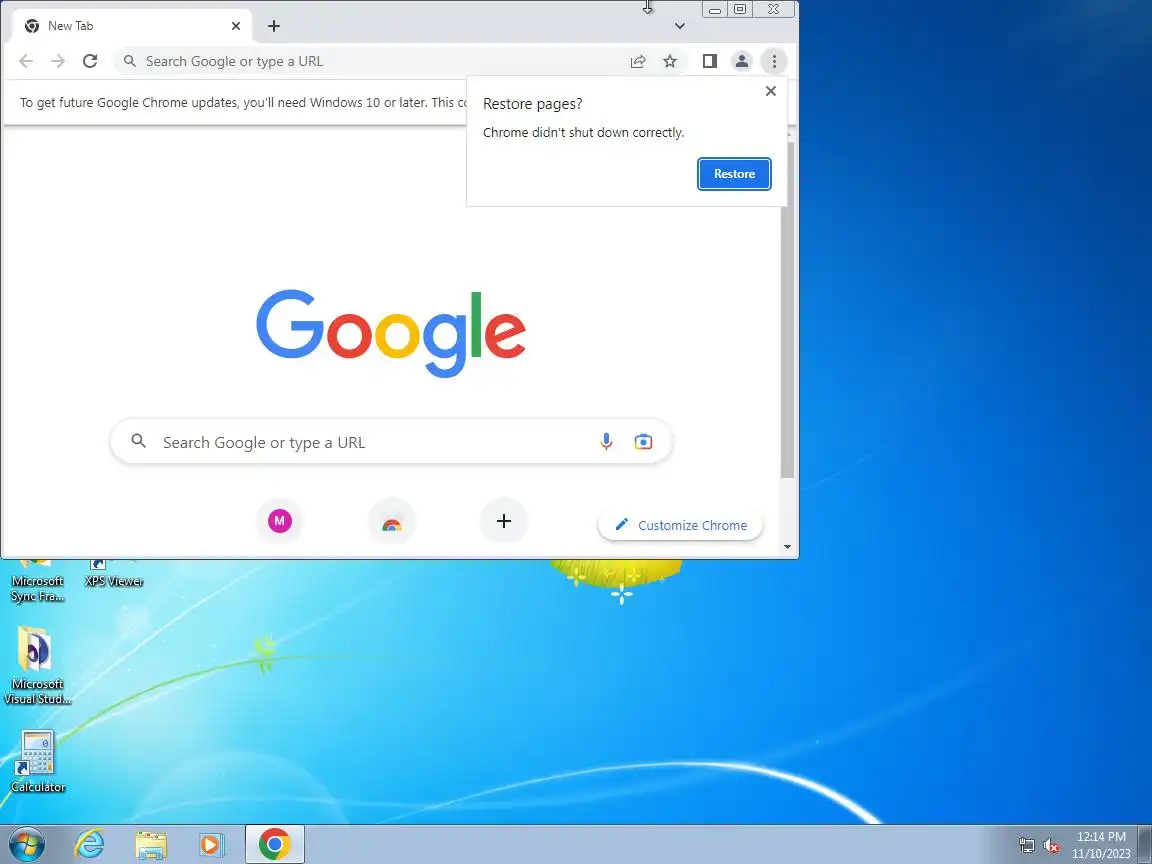Close the New Tab tab

236,26
